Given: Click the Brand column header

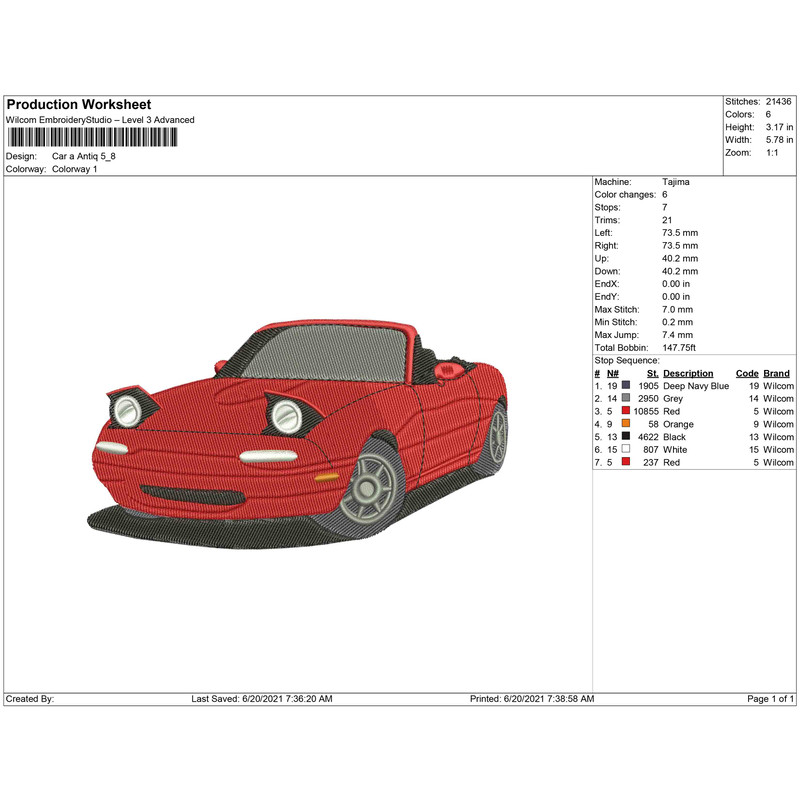Looking at the screenshot, I should (x=777, y=373).
